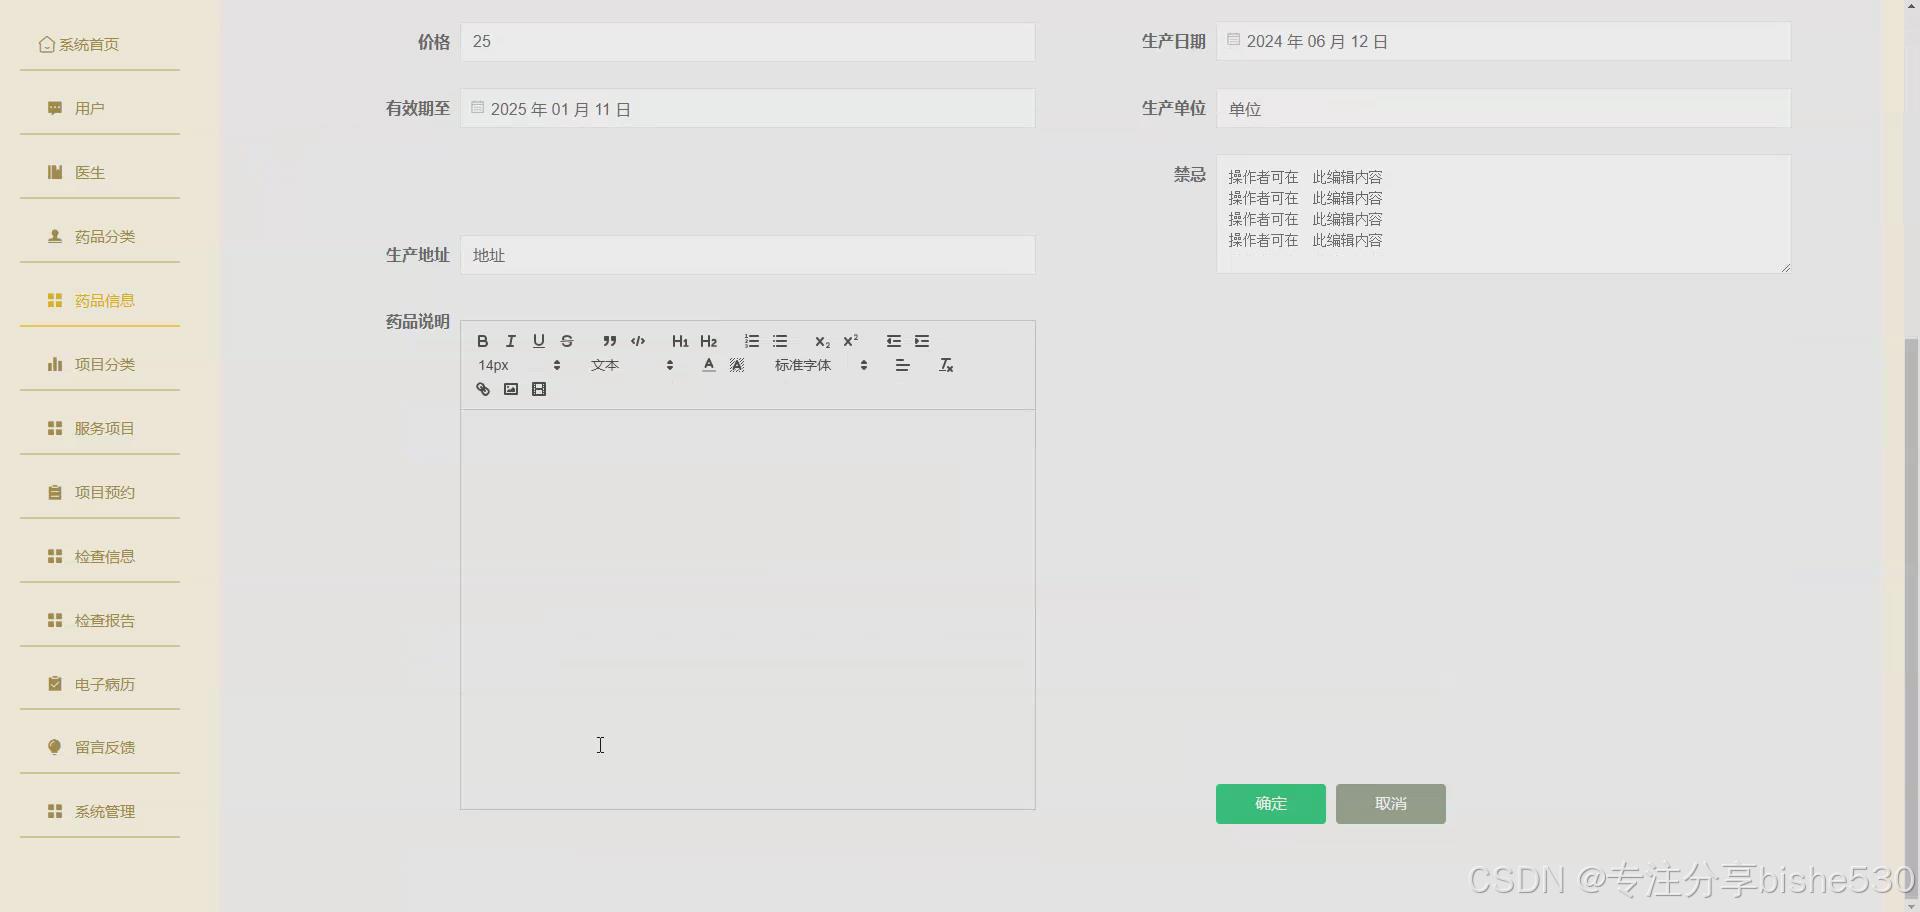
Task: Select the 药品信息 sidebar item
Action: 100,300
